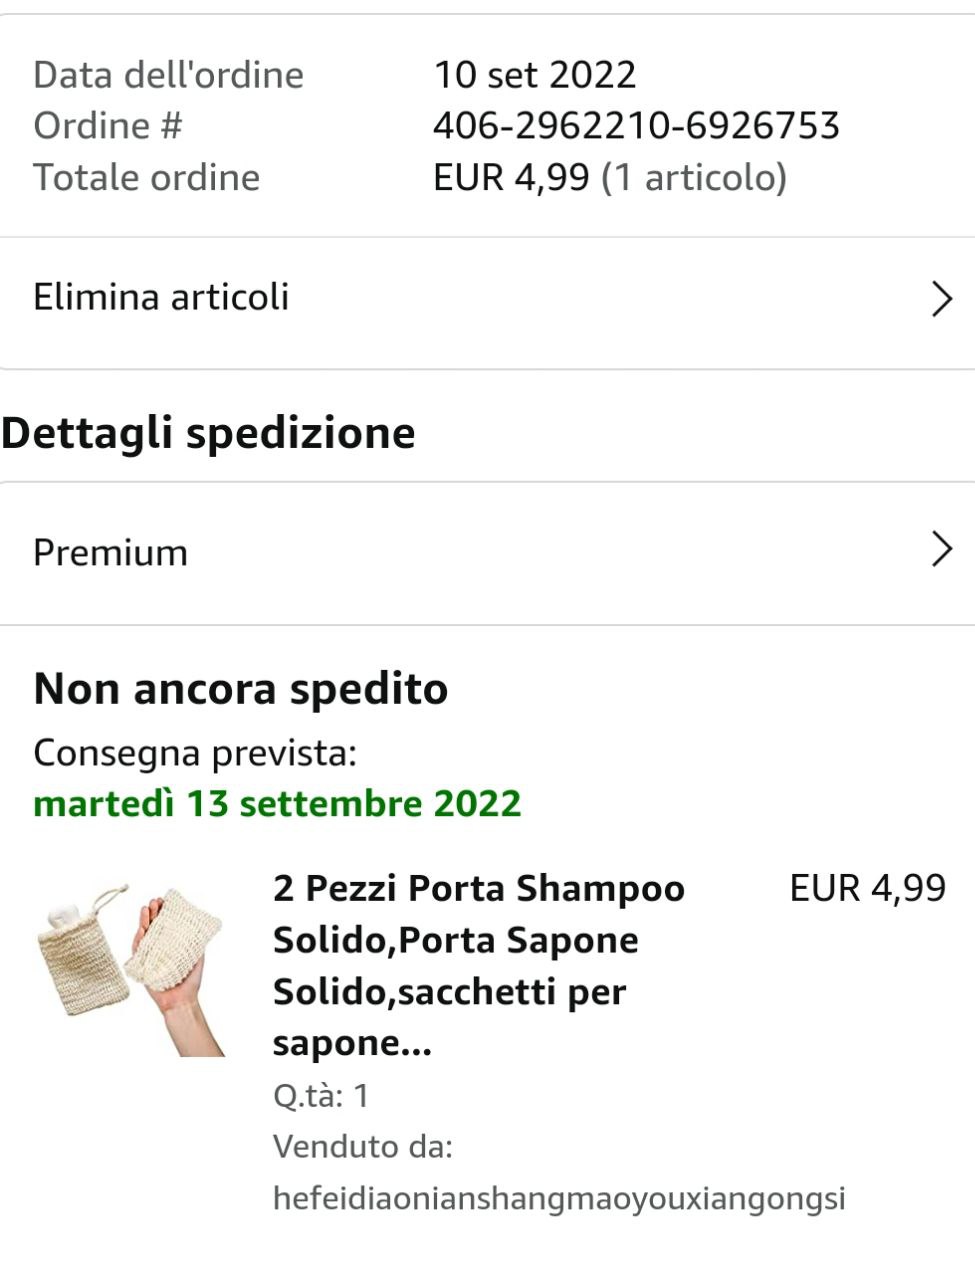Tap the Ordine # label

coord(108,126)
